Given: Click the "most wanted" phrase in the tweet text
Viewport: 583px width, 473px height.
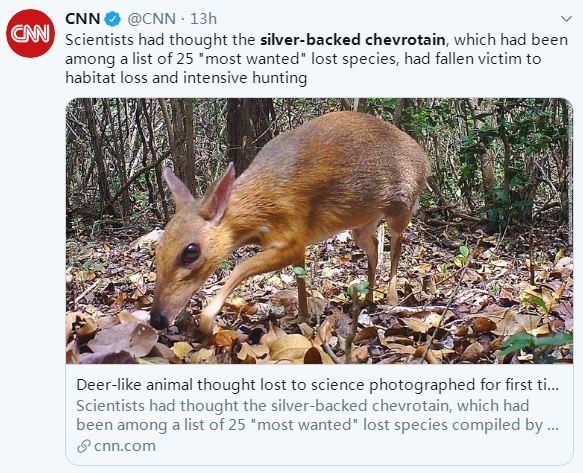Looking at the screenshot, I should click(252, 59).
